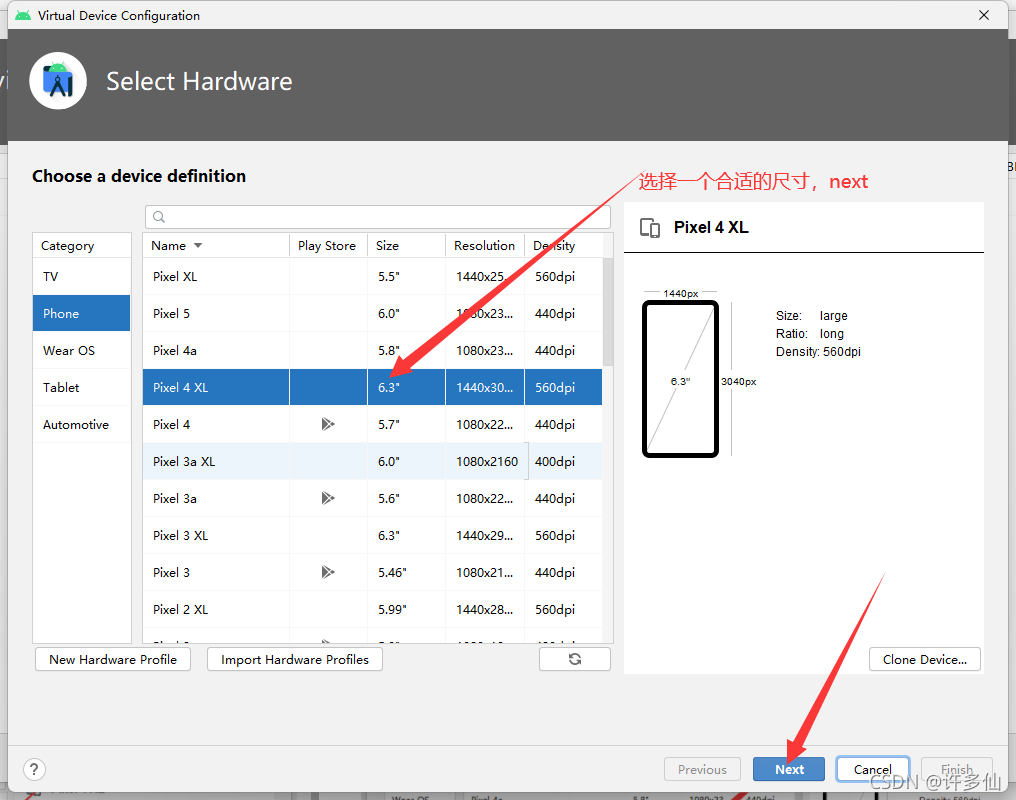The height and width of the screenshot is (800, 1016).
Task: Select the Pixel 3a device name
Action: (x=174, y=498)
